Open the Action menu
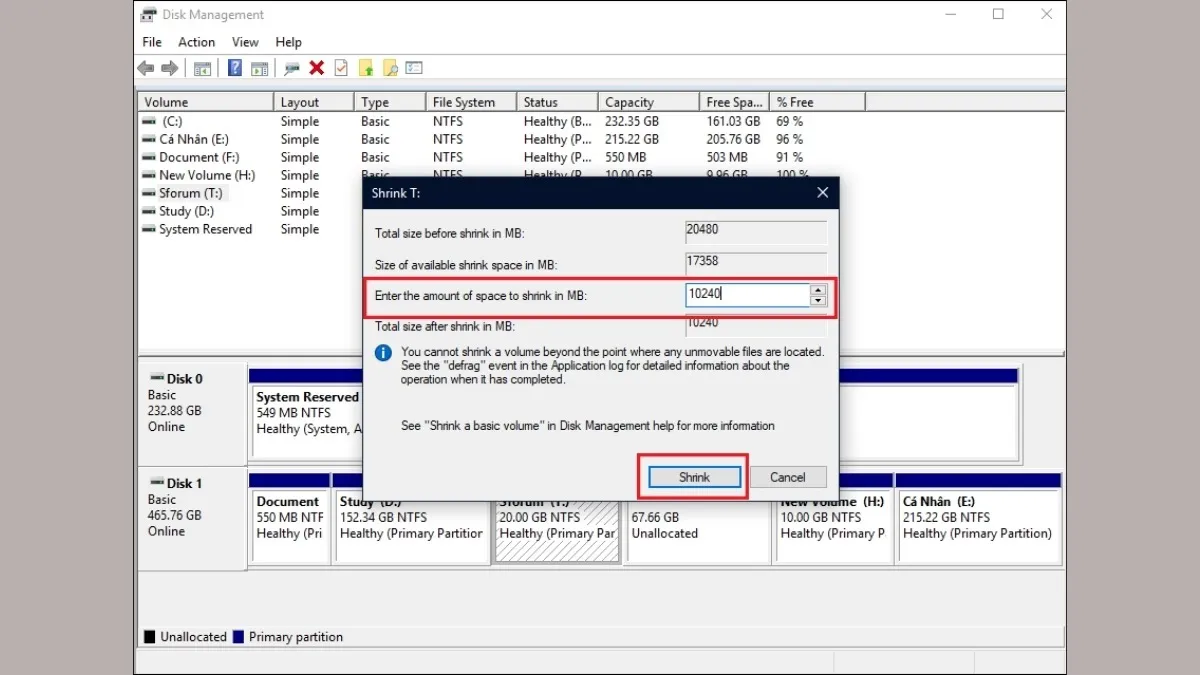Viewport: 1200px width, 675px height. pyautogui.click(x=196, y=42)
